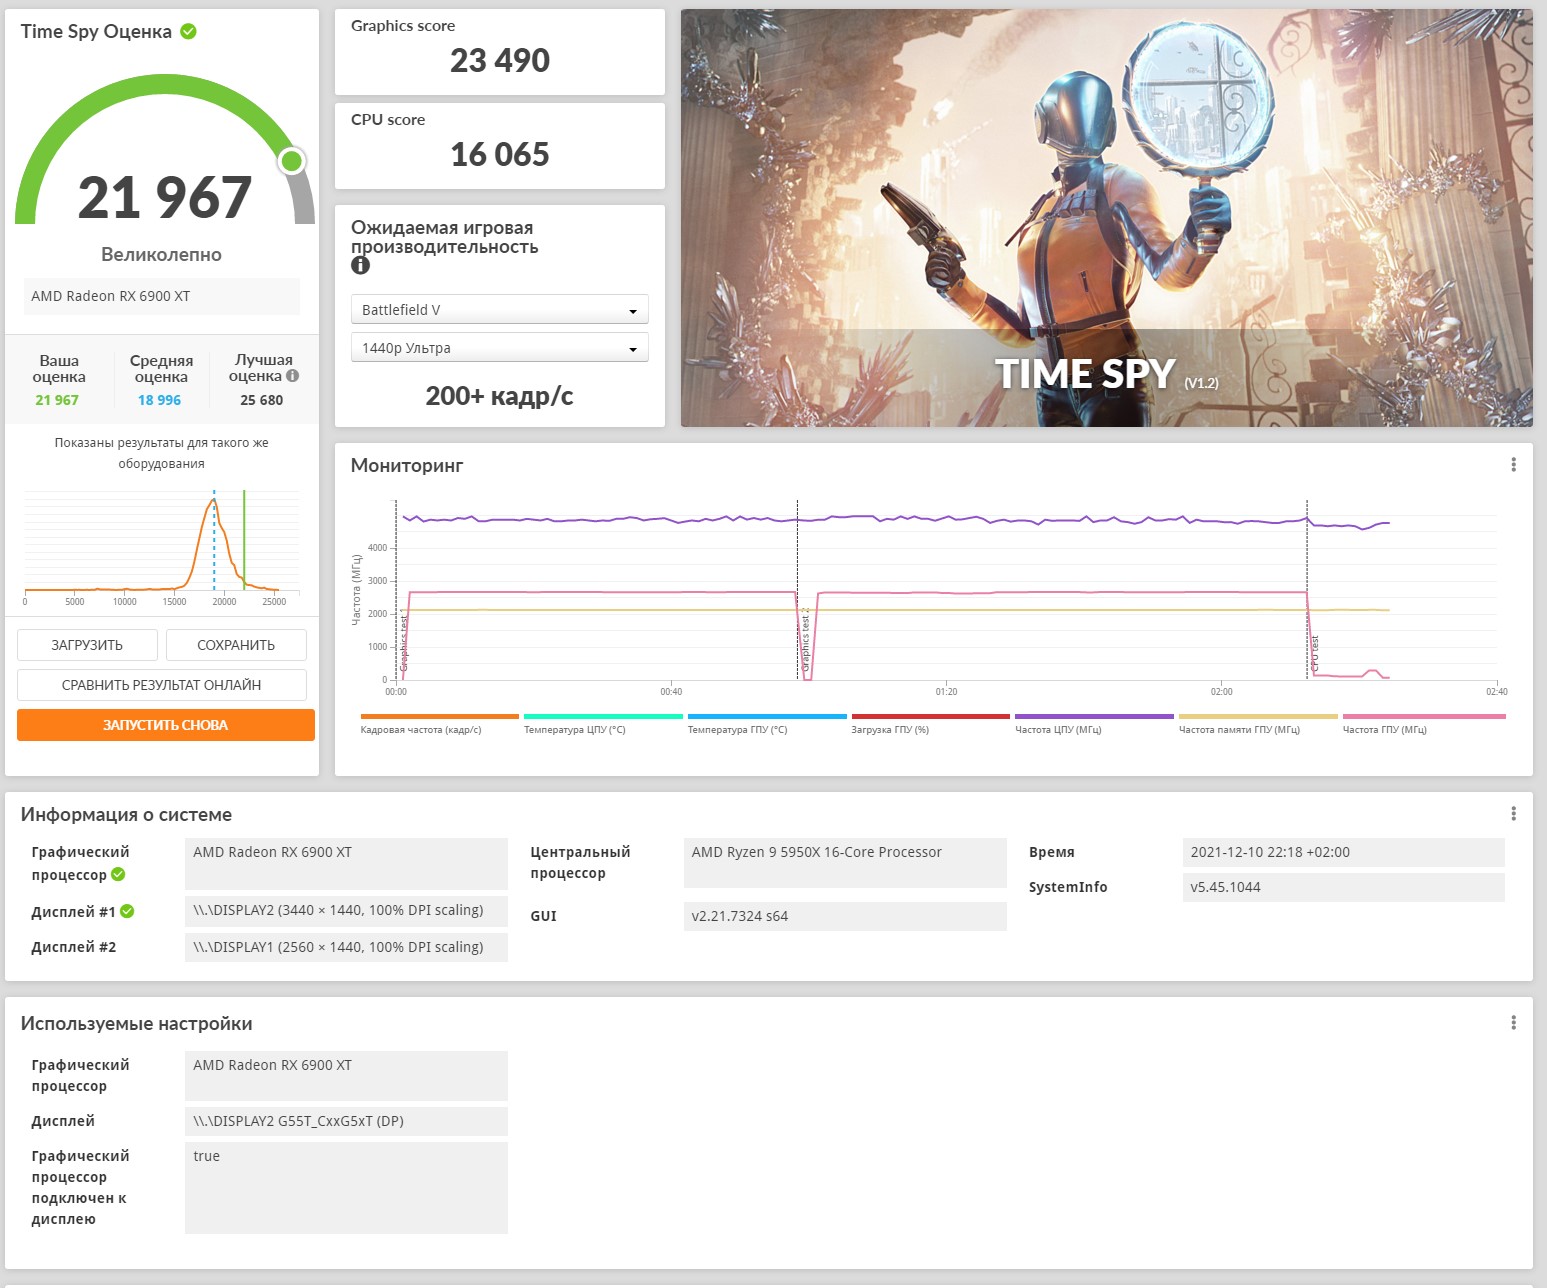Click the Используемые настройки heading
Screen dimensions: 1547x1288
coord(136,1023)
